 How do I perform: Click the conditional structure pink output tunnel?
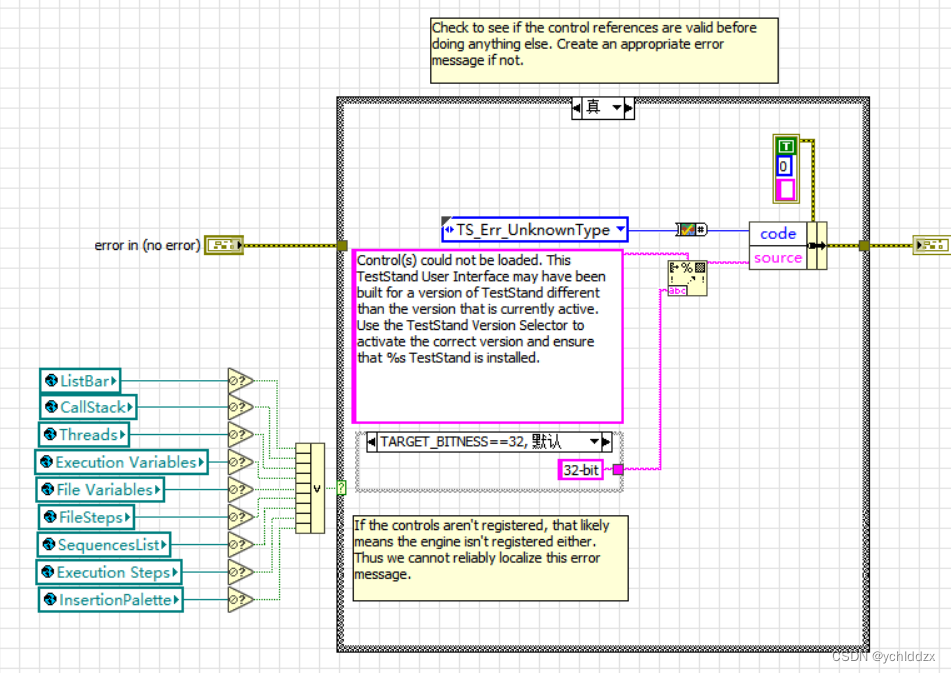pyautogui.click(x=618, y=469)
